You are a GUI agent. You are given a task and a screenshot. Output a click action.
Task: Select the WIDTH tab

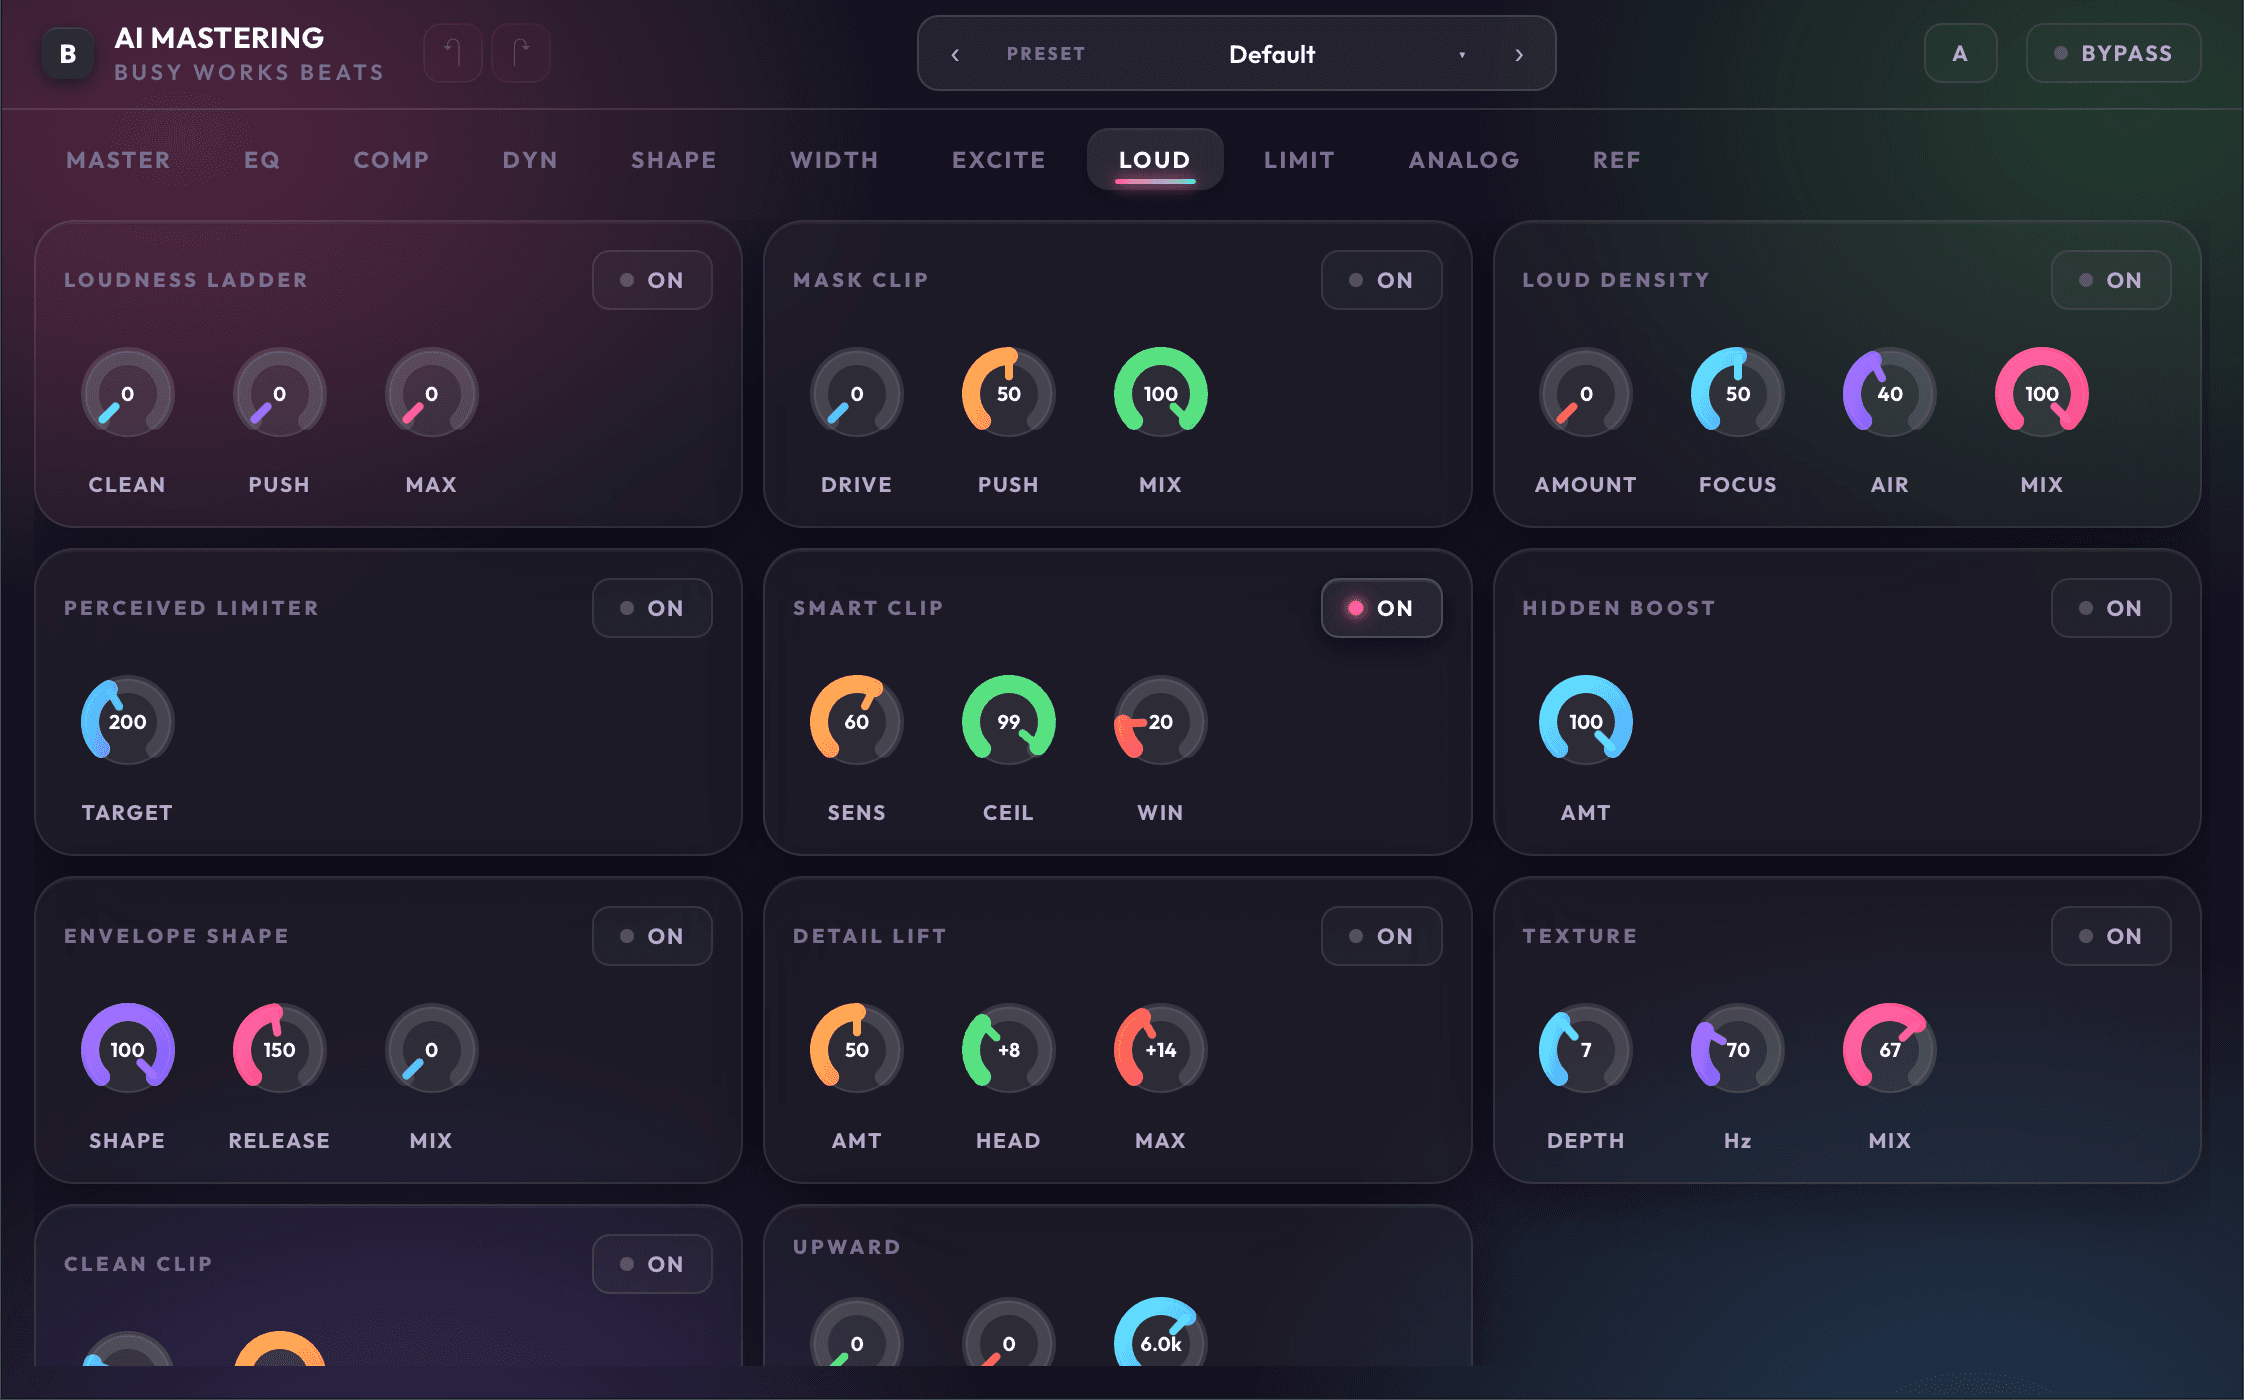(834, 160)
